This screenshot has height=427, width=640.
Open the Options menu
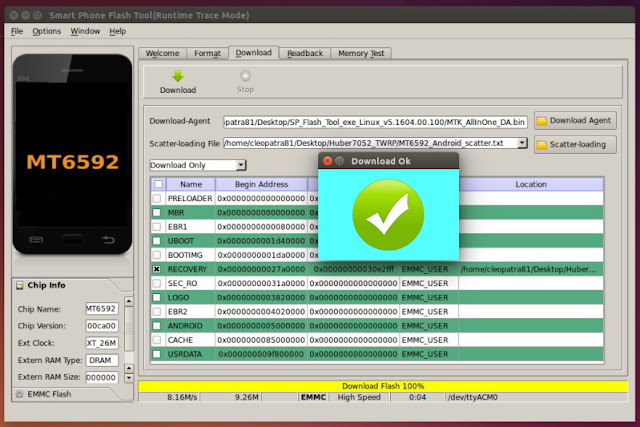tap(47, 31)
